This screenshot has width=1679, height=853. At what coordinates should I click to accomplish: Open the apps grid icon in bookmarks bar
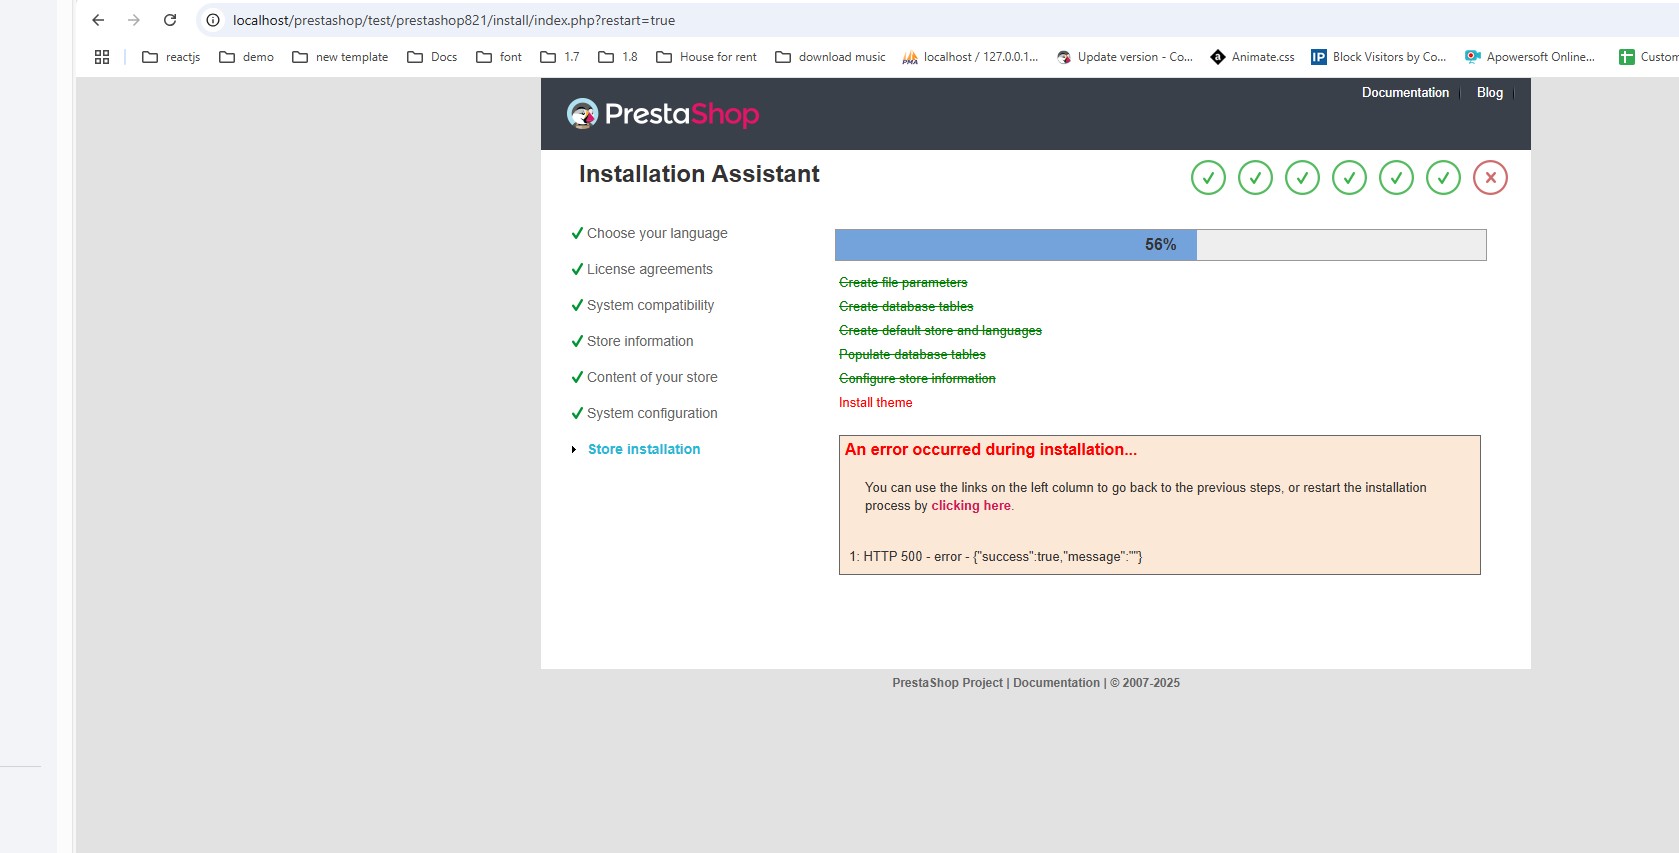[x=102, y=57]
